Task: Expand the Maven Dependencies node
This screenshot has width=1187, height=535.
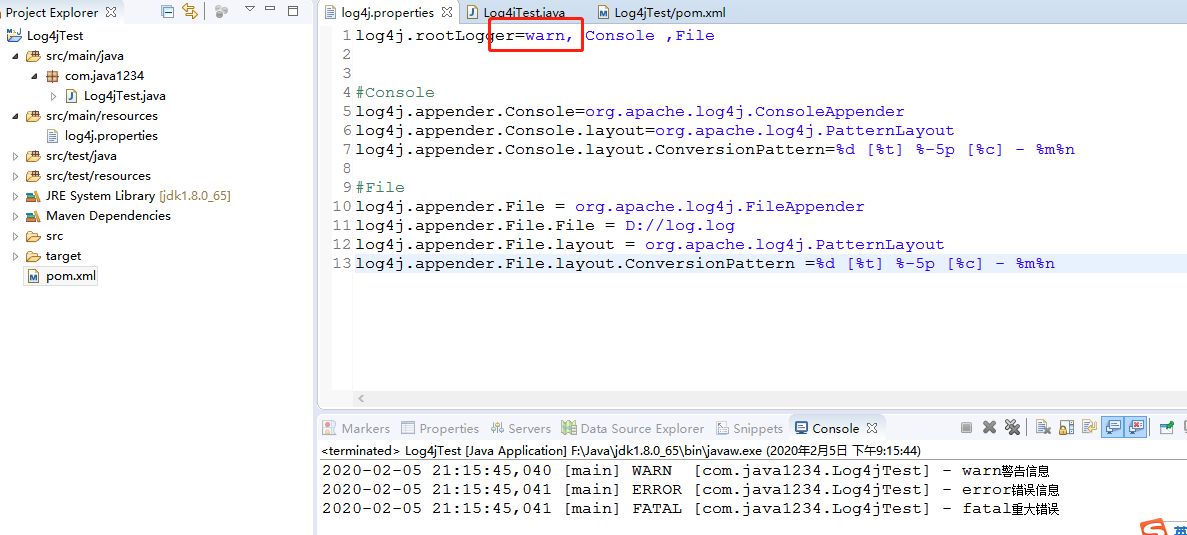Action: pyautogui.click(x=17, y=216)
